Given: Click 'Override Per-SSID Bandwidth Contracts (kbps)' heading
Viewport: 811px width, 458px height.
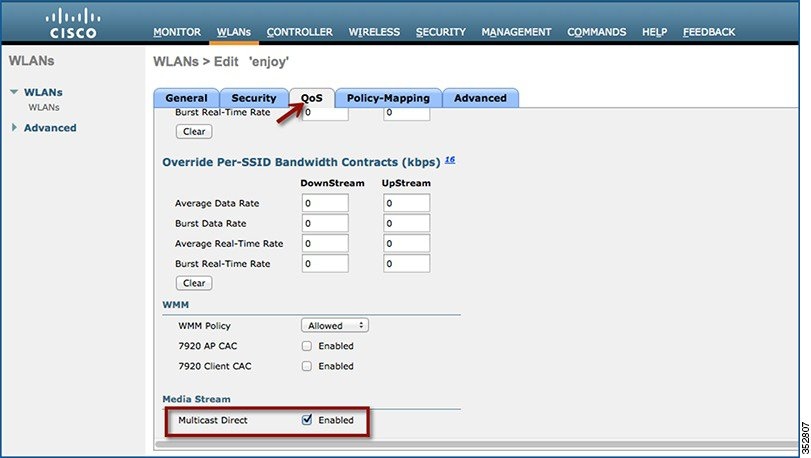Looking at the screenshot, I should [x=301, y=162].
